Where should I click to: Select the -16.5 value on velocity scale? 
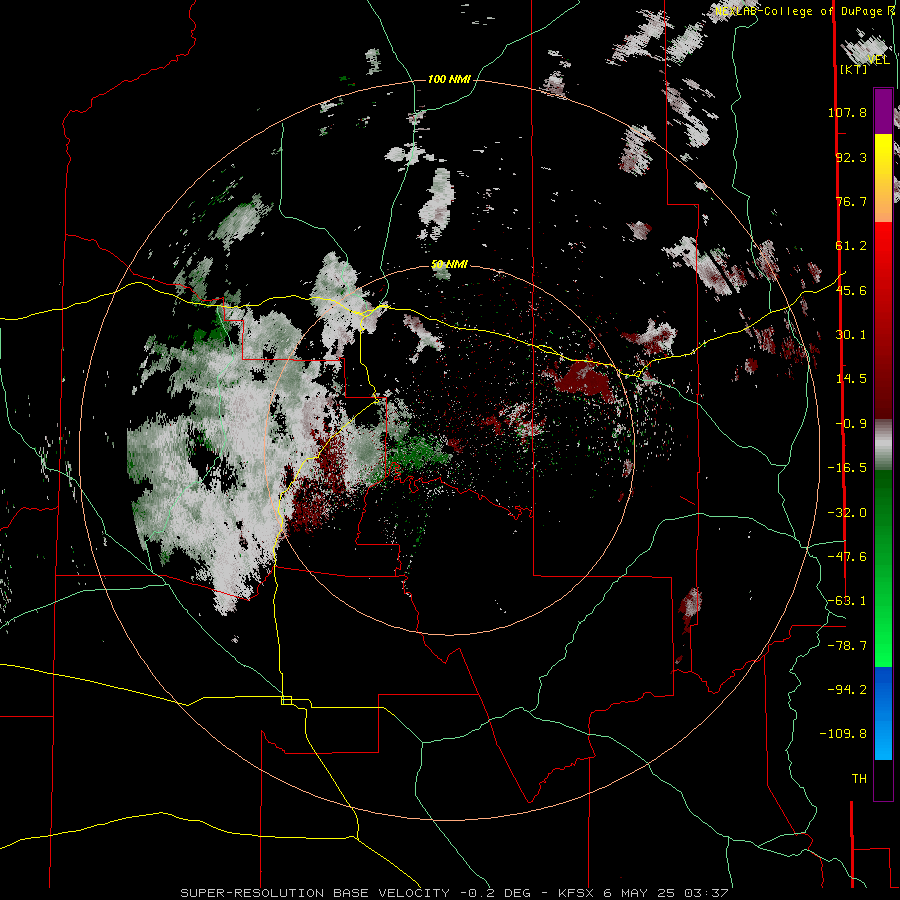coord(847,468)
